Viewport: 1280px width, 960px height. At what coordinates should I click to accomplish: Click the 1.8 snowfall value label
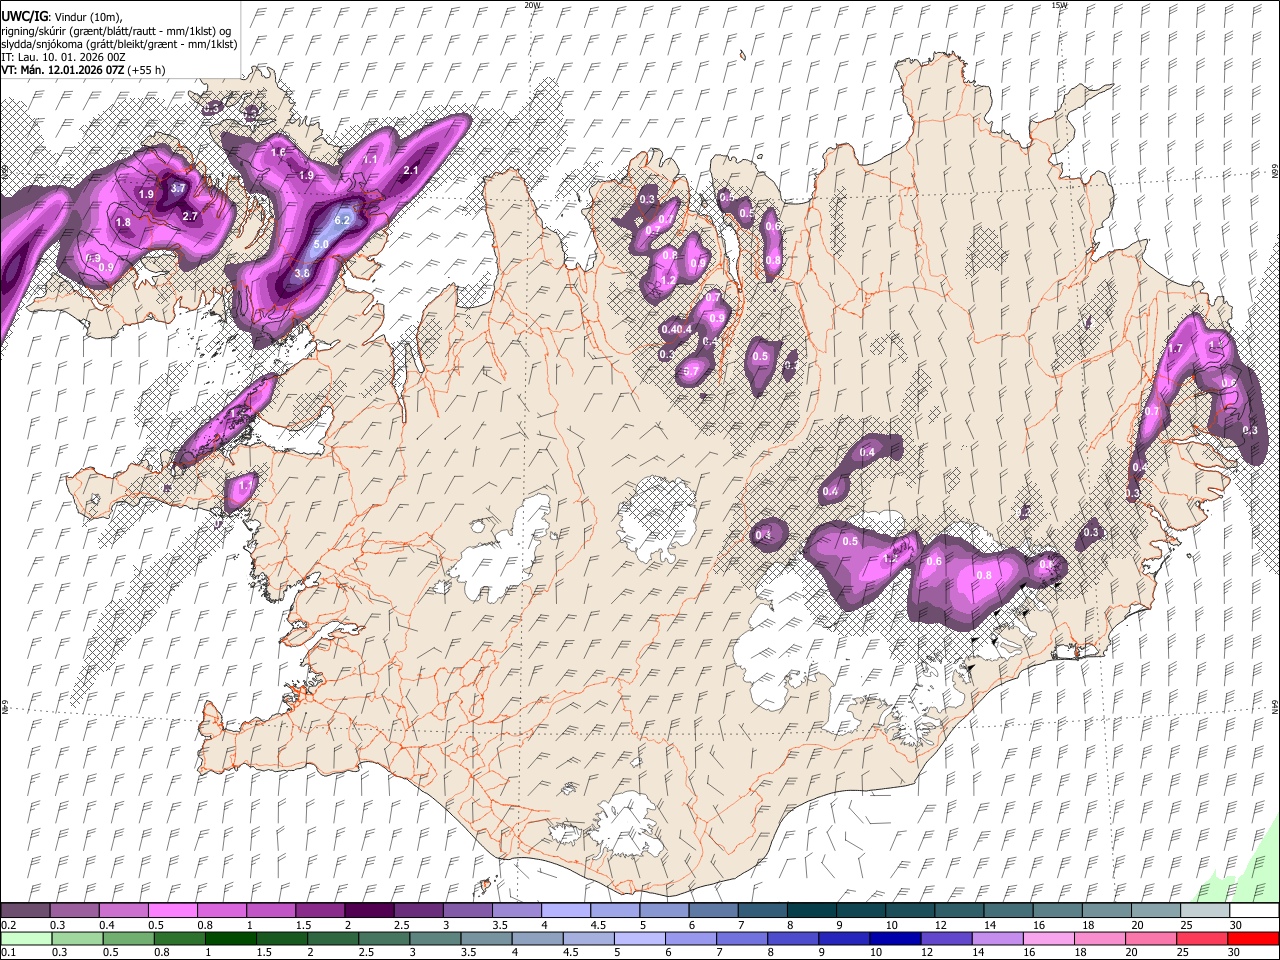click(x=124, y=223)
